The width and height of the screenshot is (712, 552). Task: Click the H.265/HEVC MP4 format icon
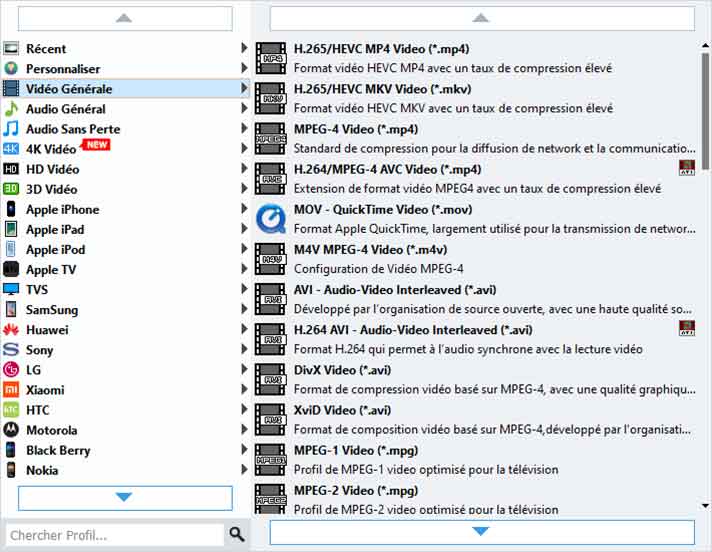tap(270, 58)
